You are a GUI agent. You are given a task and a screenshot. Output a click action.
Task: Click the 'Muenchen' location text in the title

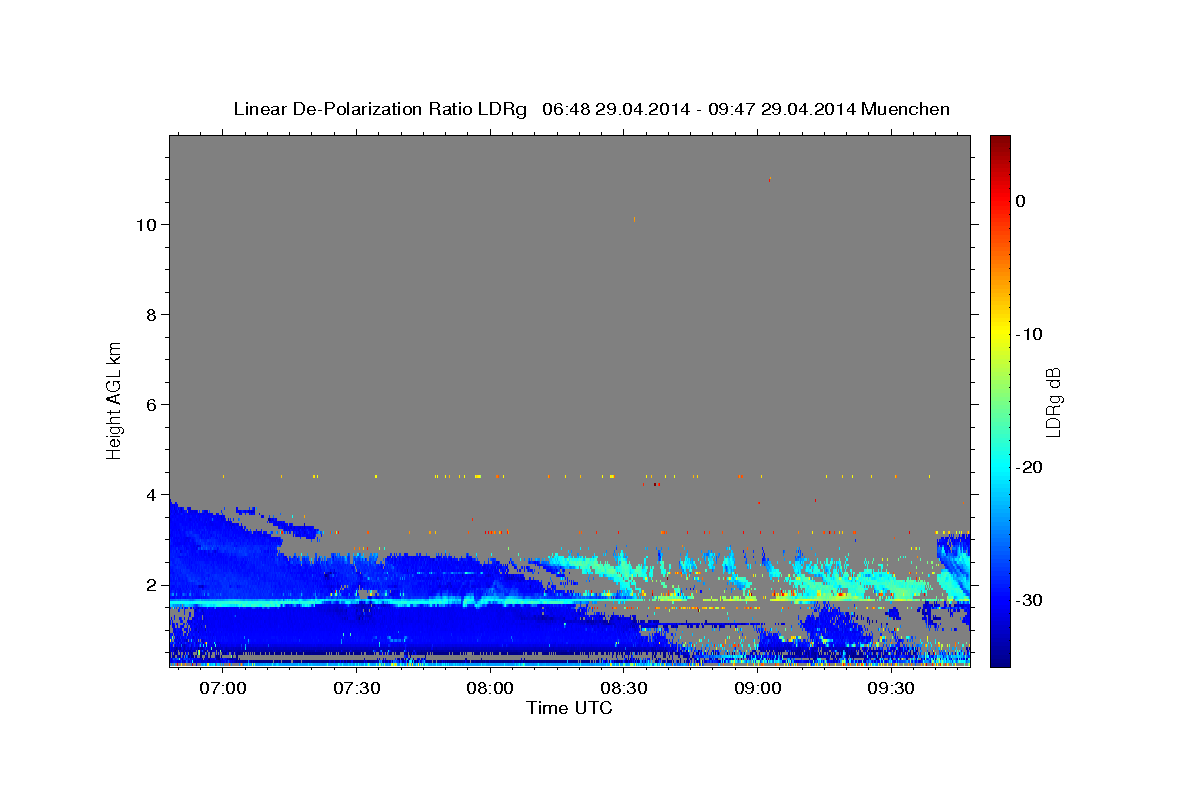(908, 109)
